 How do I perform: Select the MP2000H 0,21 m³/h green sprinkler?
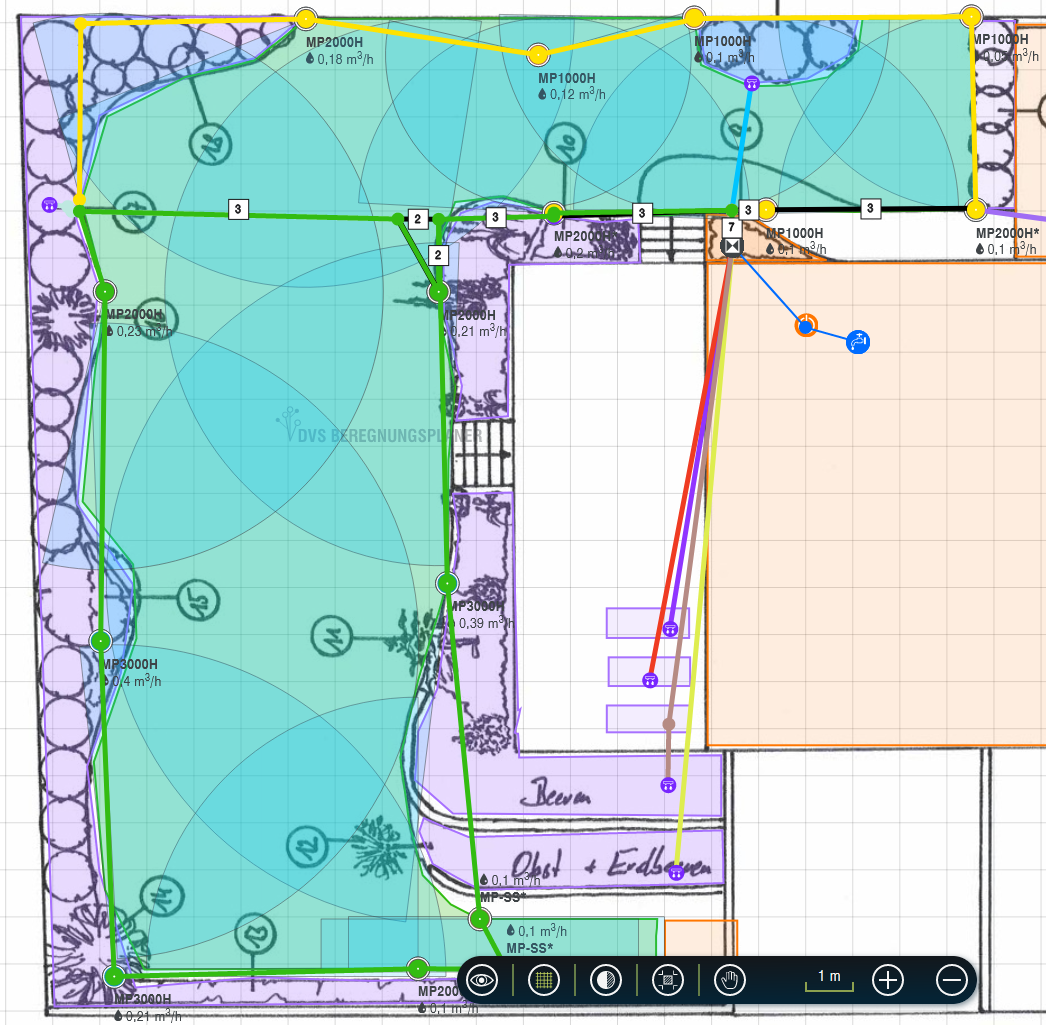click(x=439, y=292)
